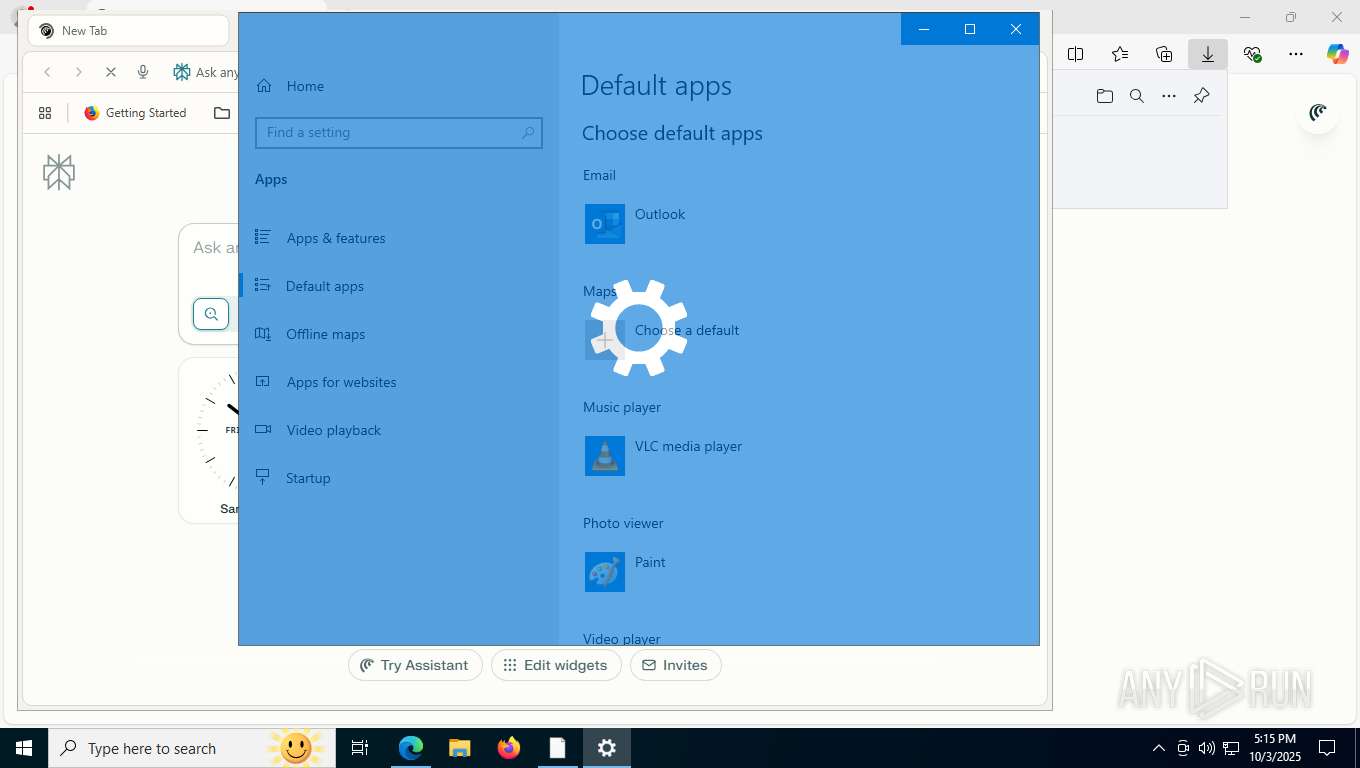Toggle the browser Downloads button
The image size is (1360, 768).
point(1208,54)
